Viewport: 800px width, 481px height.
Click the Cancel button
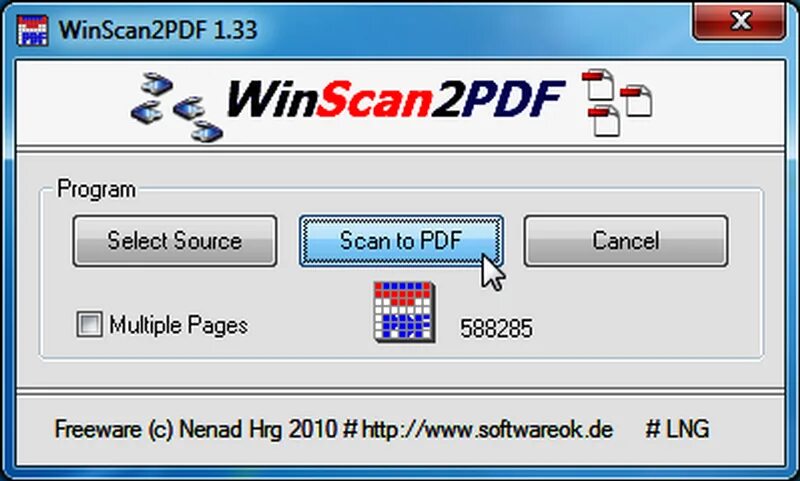(x=626, y=241)
